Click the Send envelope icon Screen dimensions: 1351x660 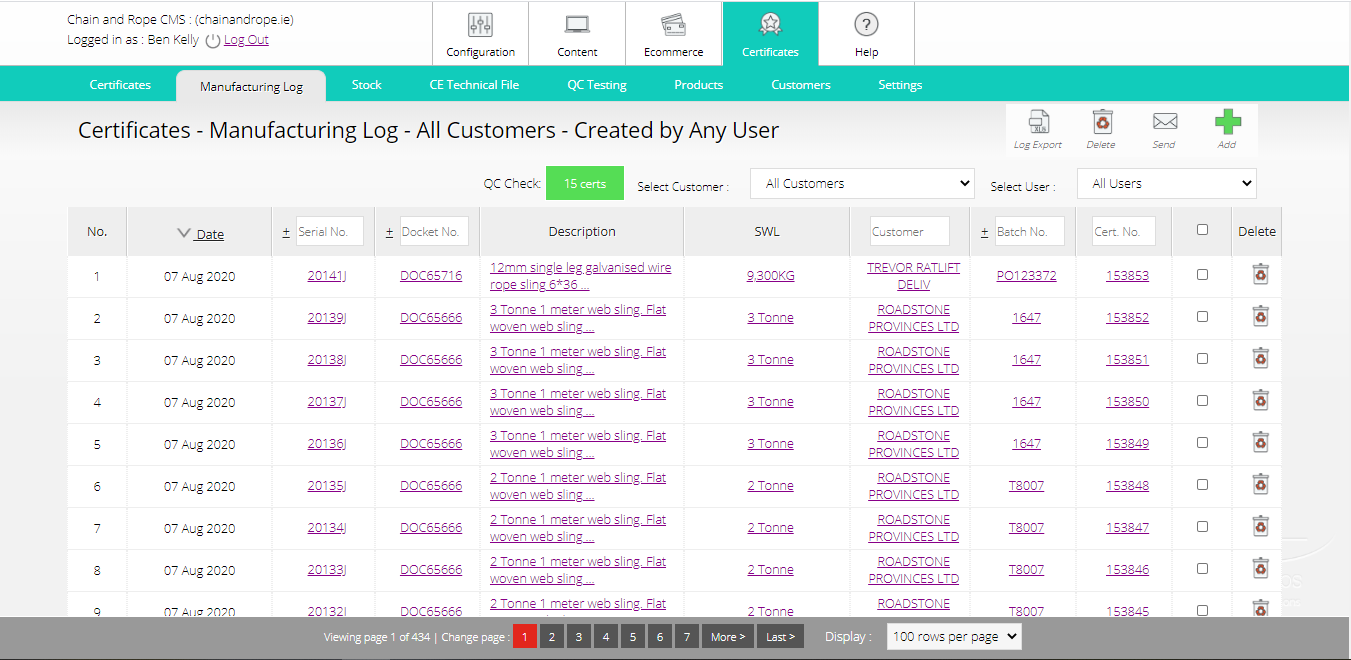point(1164,122)
